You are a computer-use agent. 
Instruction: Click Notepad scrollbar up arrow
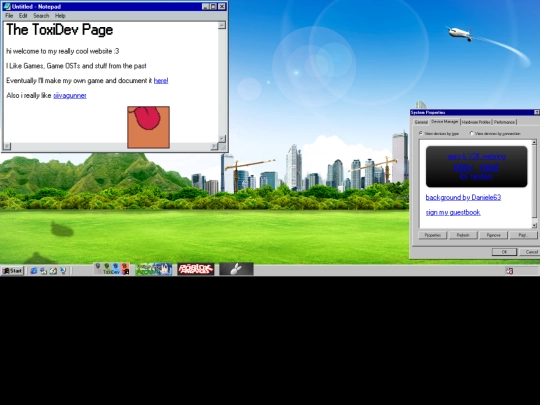click(x=222, y=25)
